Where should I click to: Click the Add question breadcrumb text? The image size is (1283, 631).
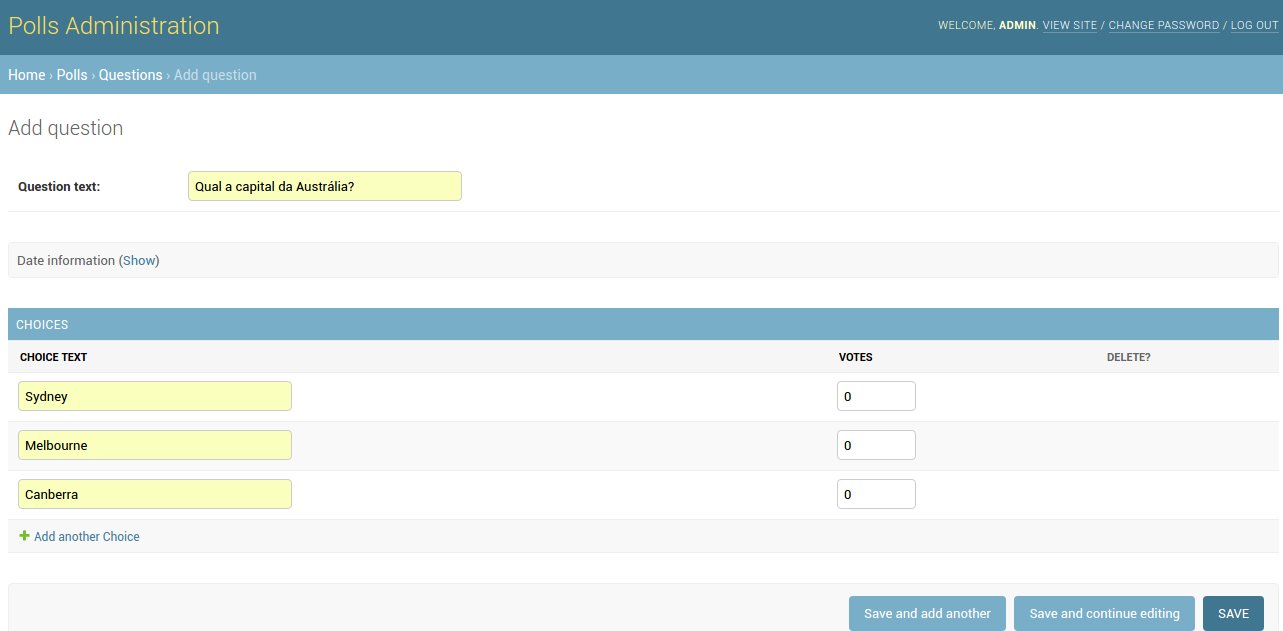(215, 75)
